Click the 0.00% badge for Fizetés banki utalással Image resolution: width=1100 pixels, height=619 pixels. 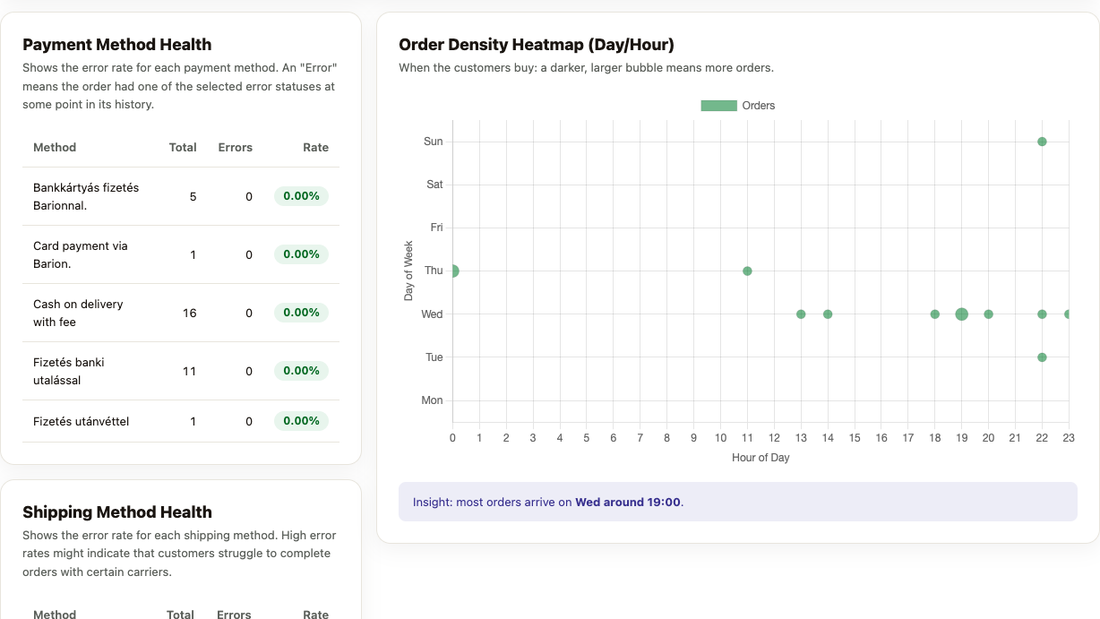tap(301, 371)
